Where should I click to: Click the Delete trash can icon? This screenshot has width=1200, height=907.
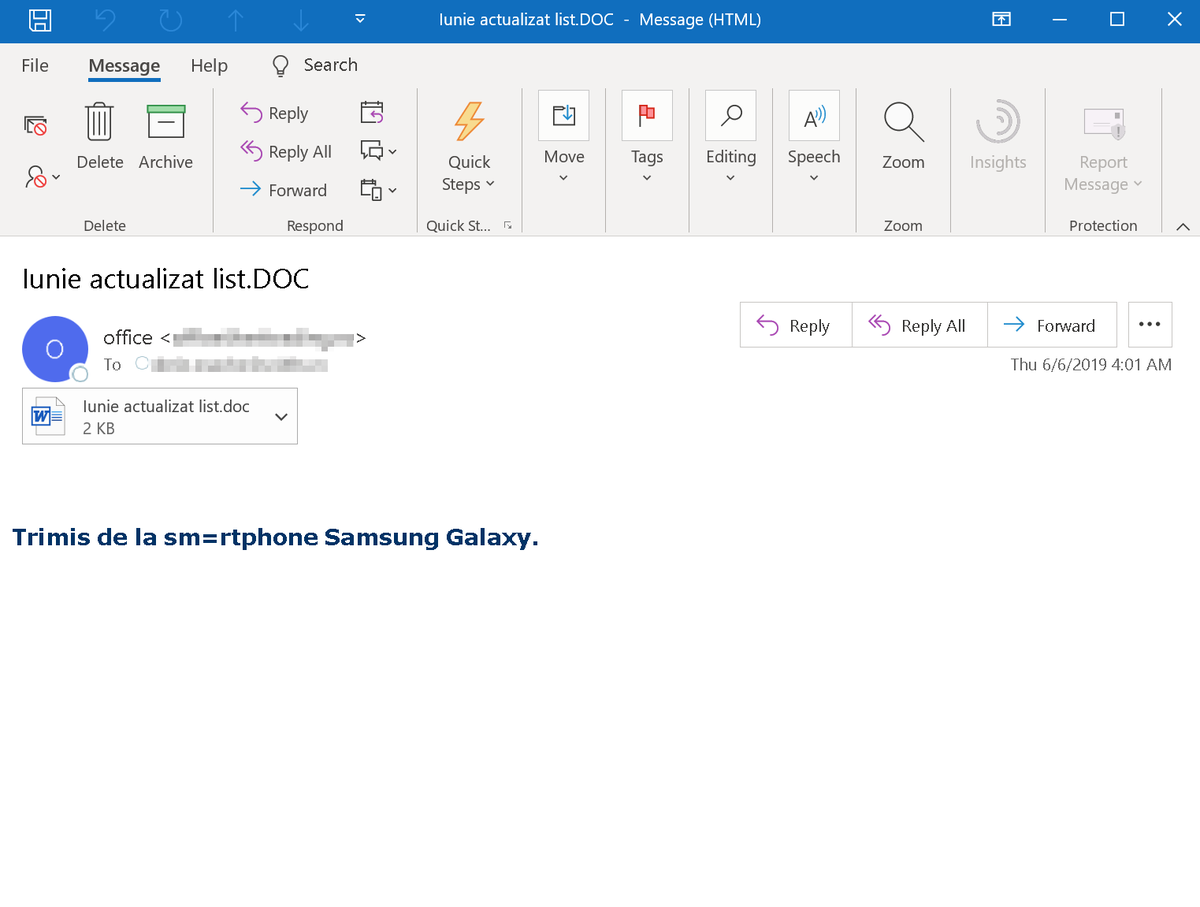(99, 122)
